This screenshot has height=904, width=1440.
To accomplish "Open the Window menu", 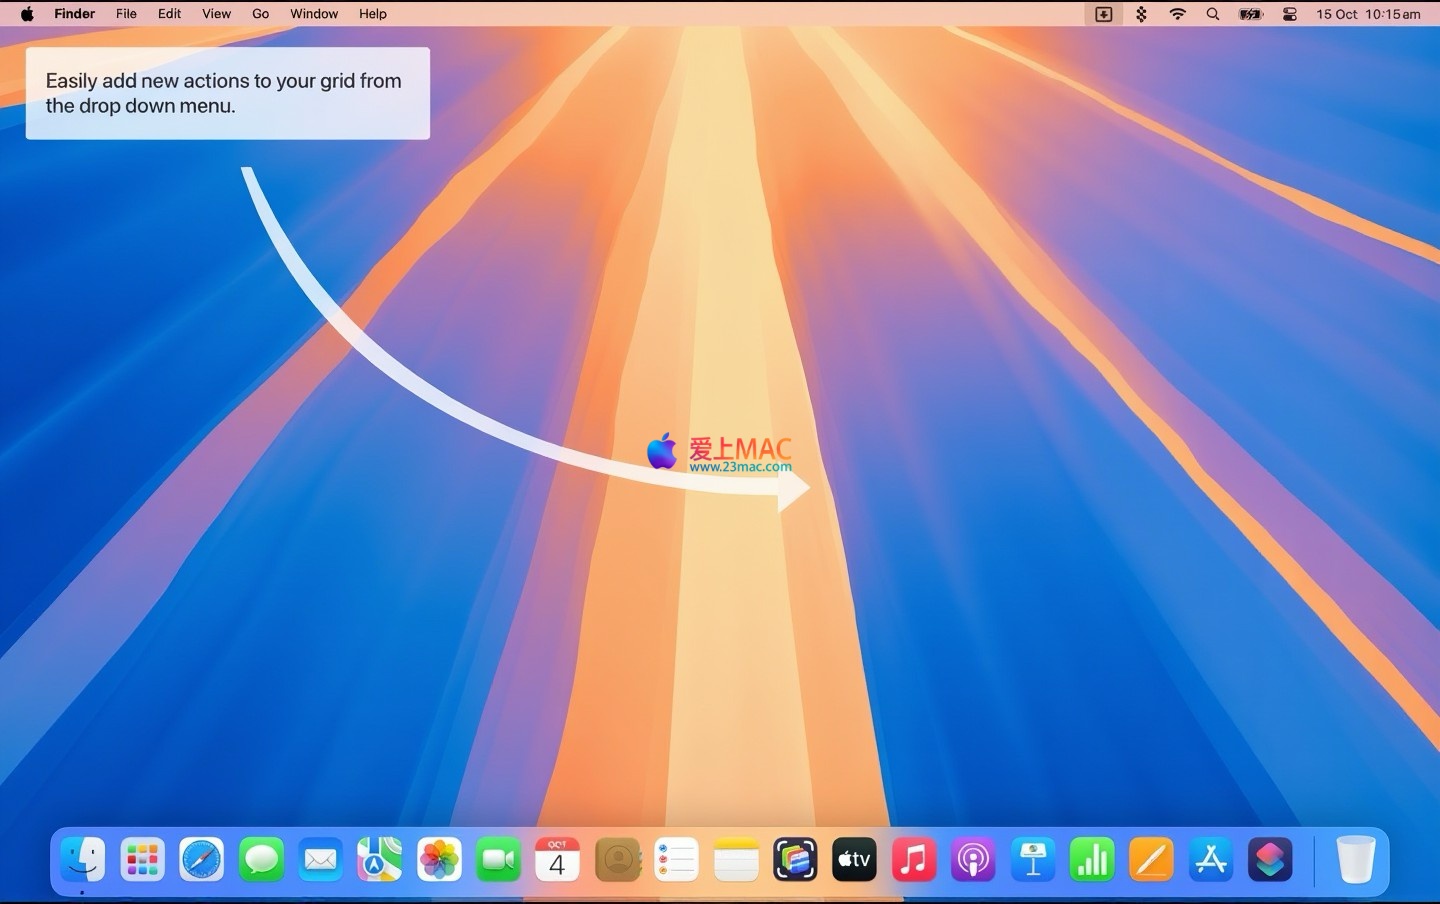I will point(314,14).
